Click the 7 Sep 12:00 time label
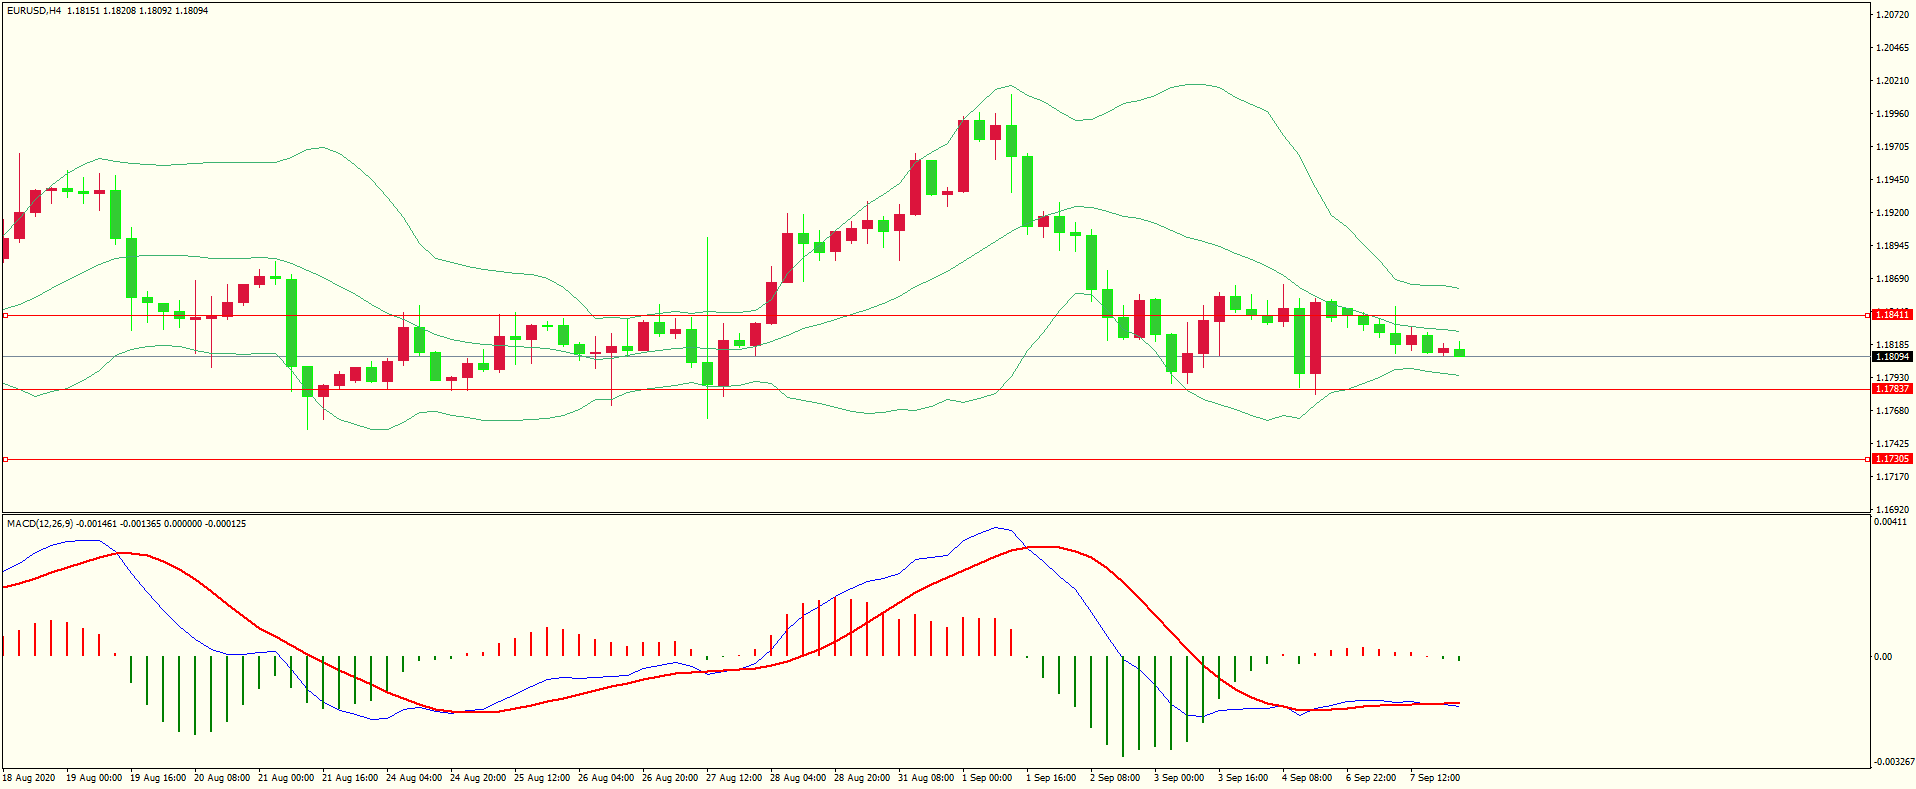The image size is (1916, 789). pyautogui.click(x=1435, y=778)
